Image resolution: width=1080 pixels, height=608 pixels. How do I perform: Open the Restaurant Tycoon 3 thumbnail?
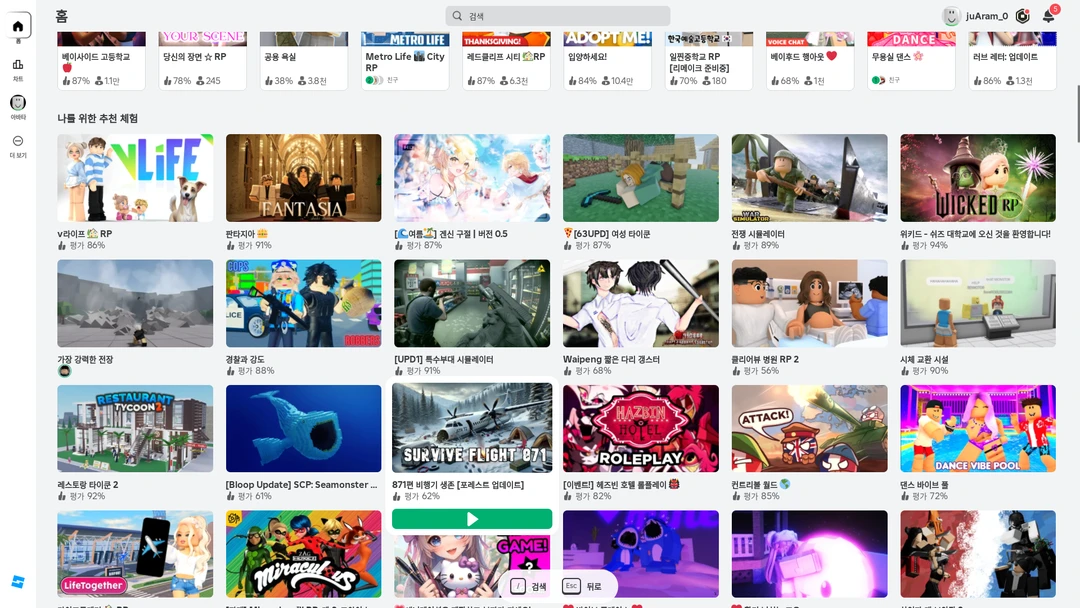coord(135,428)
